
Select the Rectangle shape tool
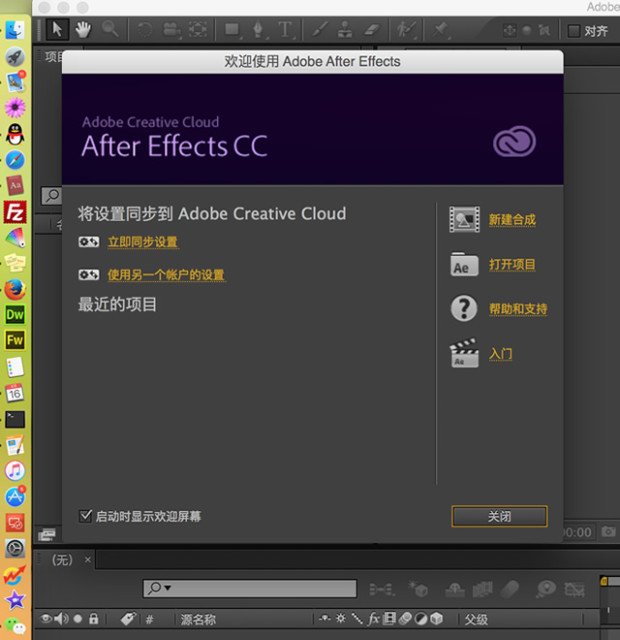[233, 30]
